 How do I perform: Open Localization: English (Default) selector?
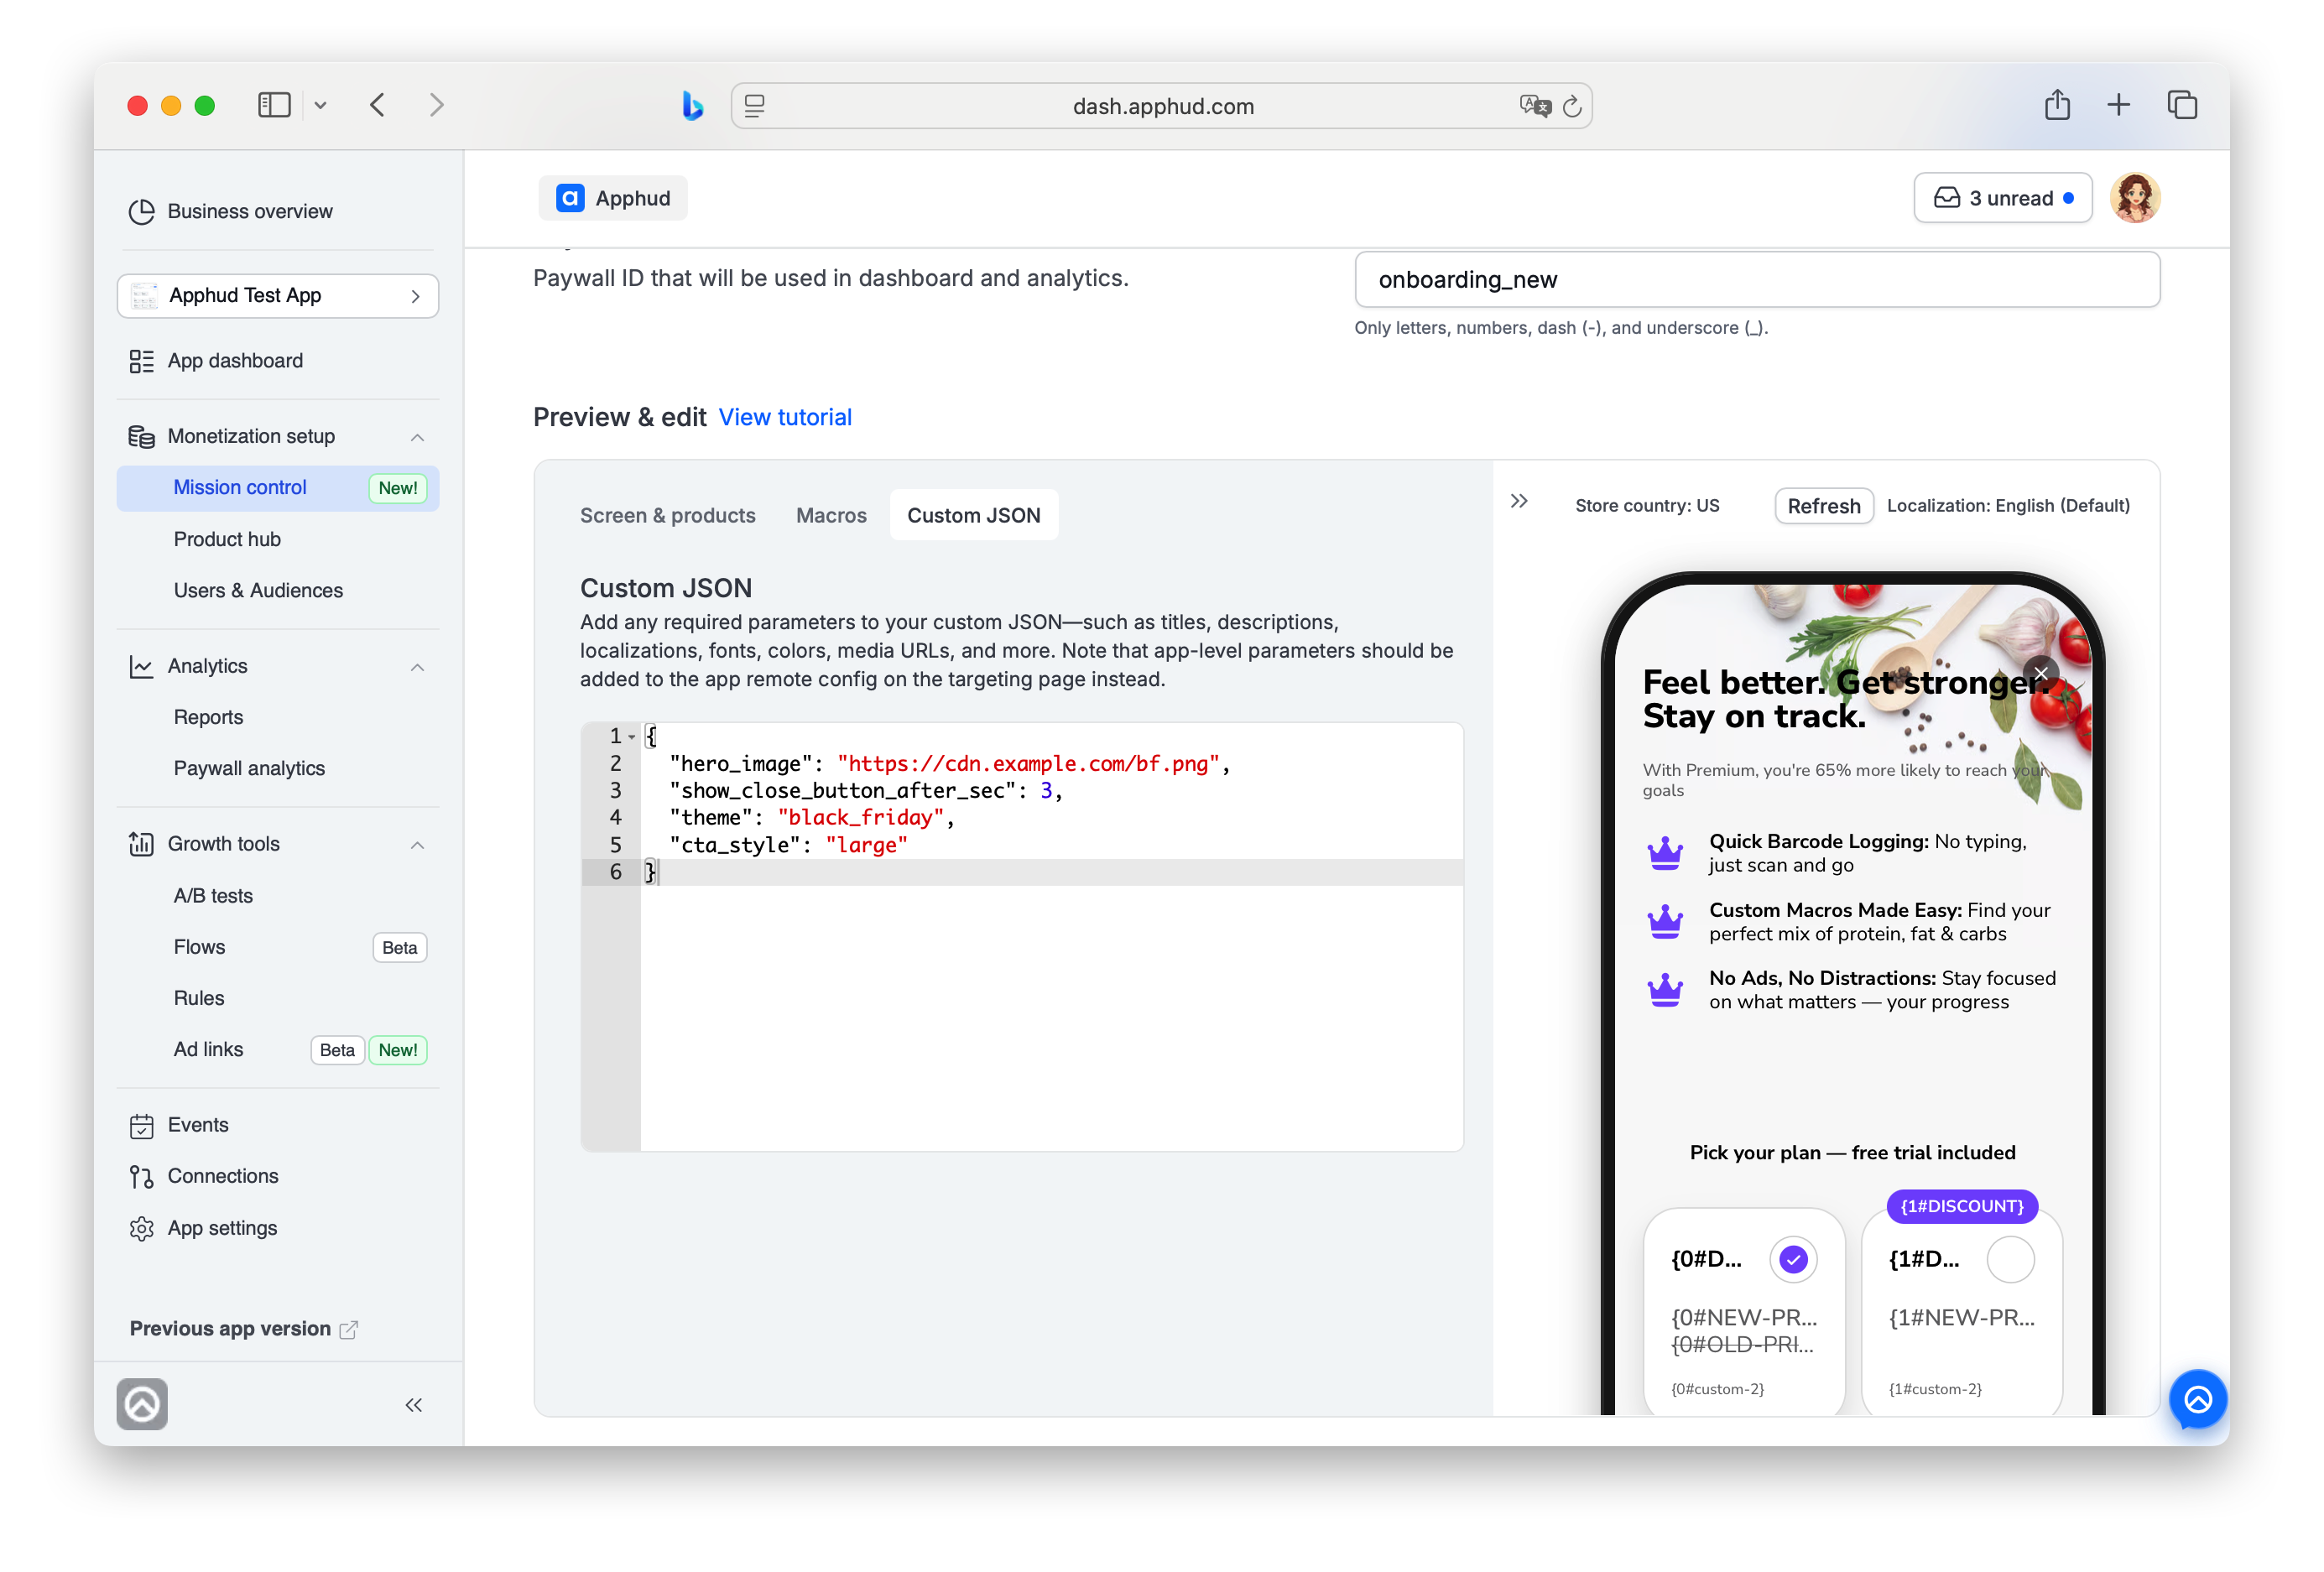pyautogui.click(x=2008, y=506)
